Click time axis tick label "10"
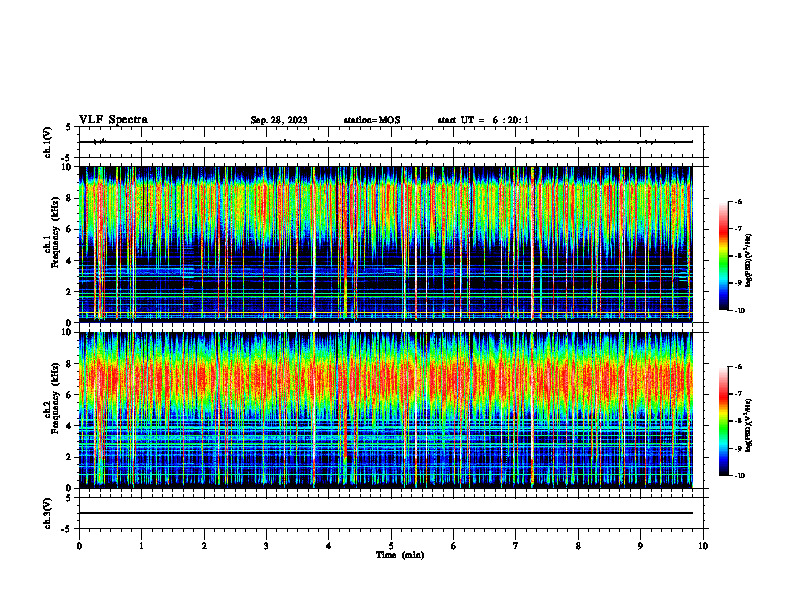The image size is (792, 612). point(703,546)
